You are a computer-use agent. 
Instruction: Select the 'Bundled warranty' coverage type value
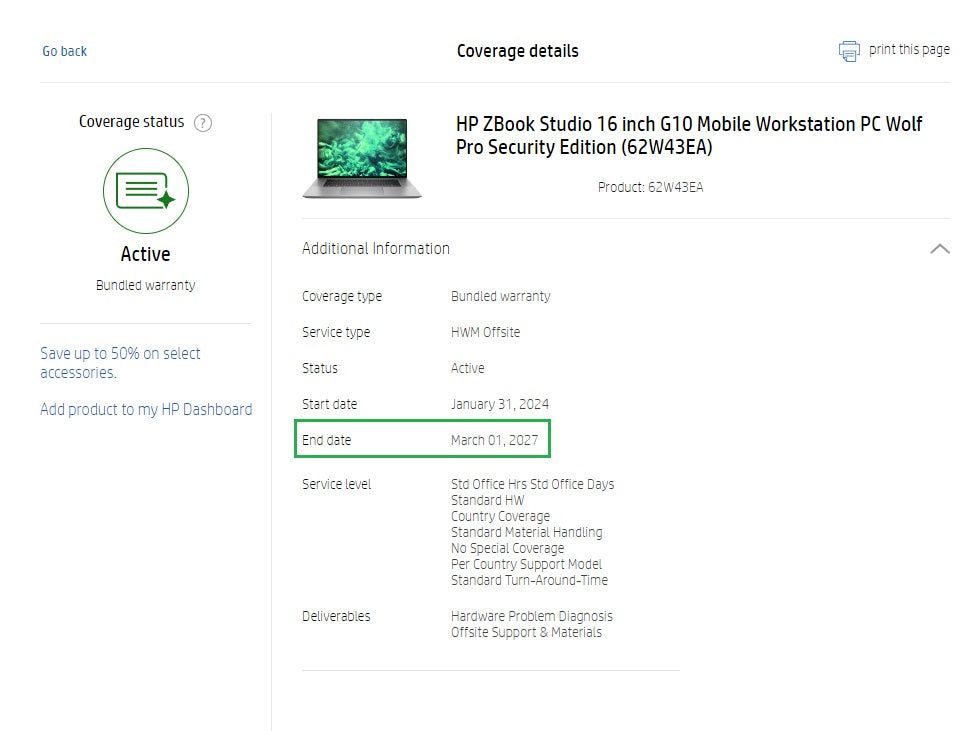click(x=501, y=296)
